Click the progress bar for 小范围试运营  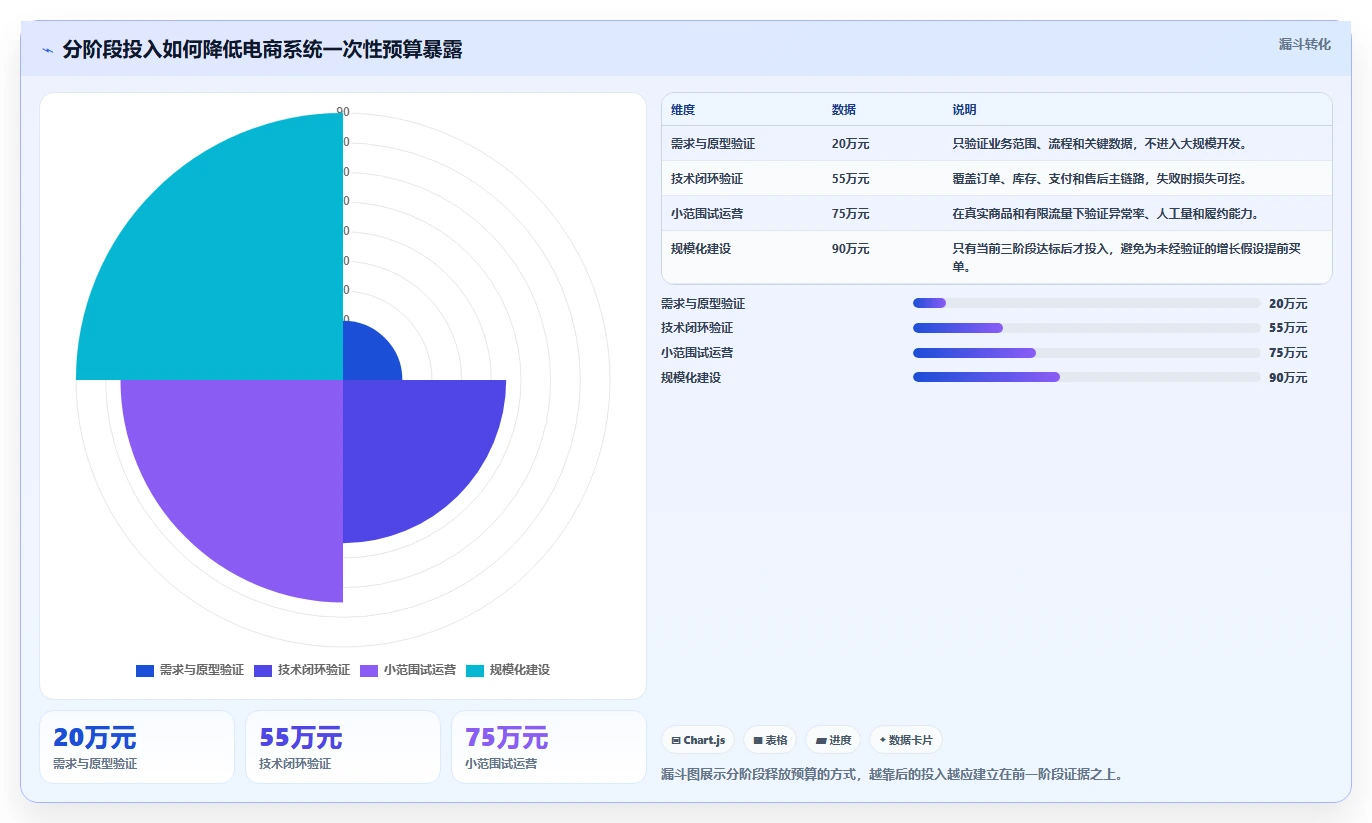pyautogui.click(x=1086, y=353)
